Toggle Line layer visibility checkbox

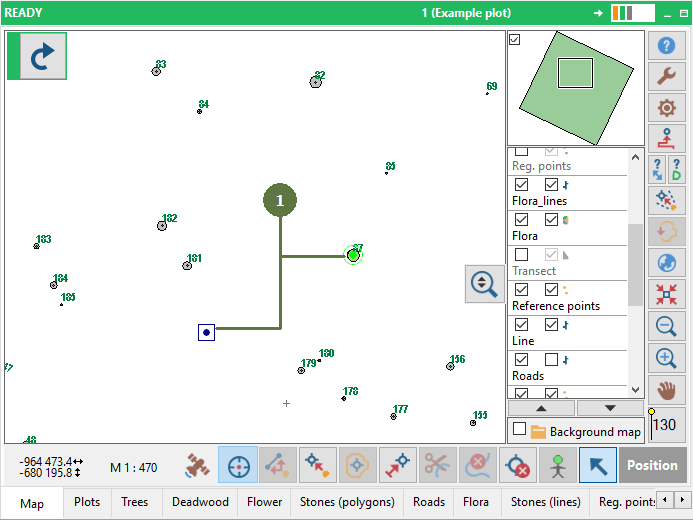[x=522, y=324]
